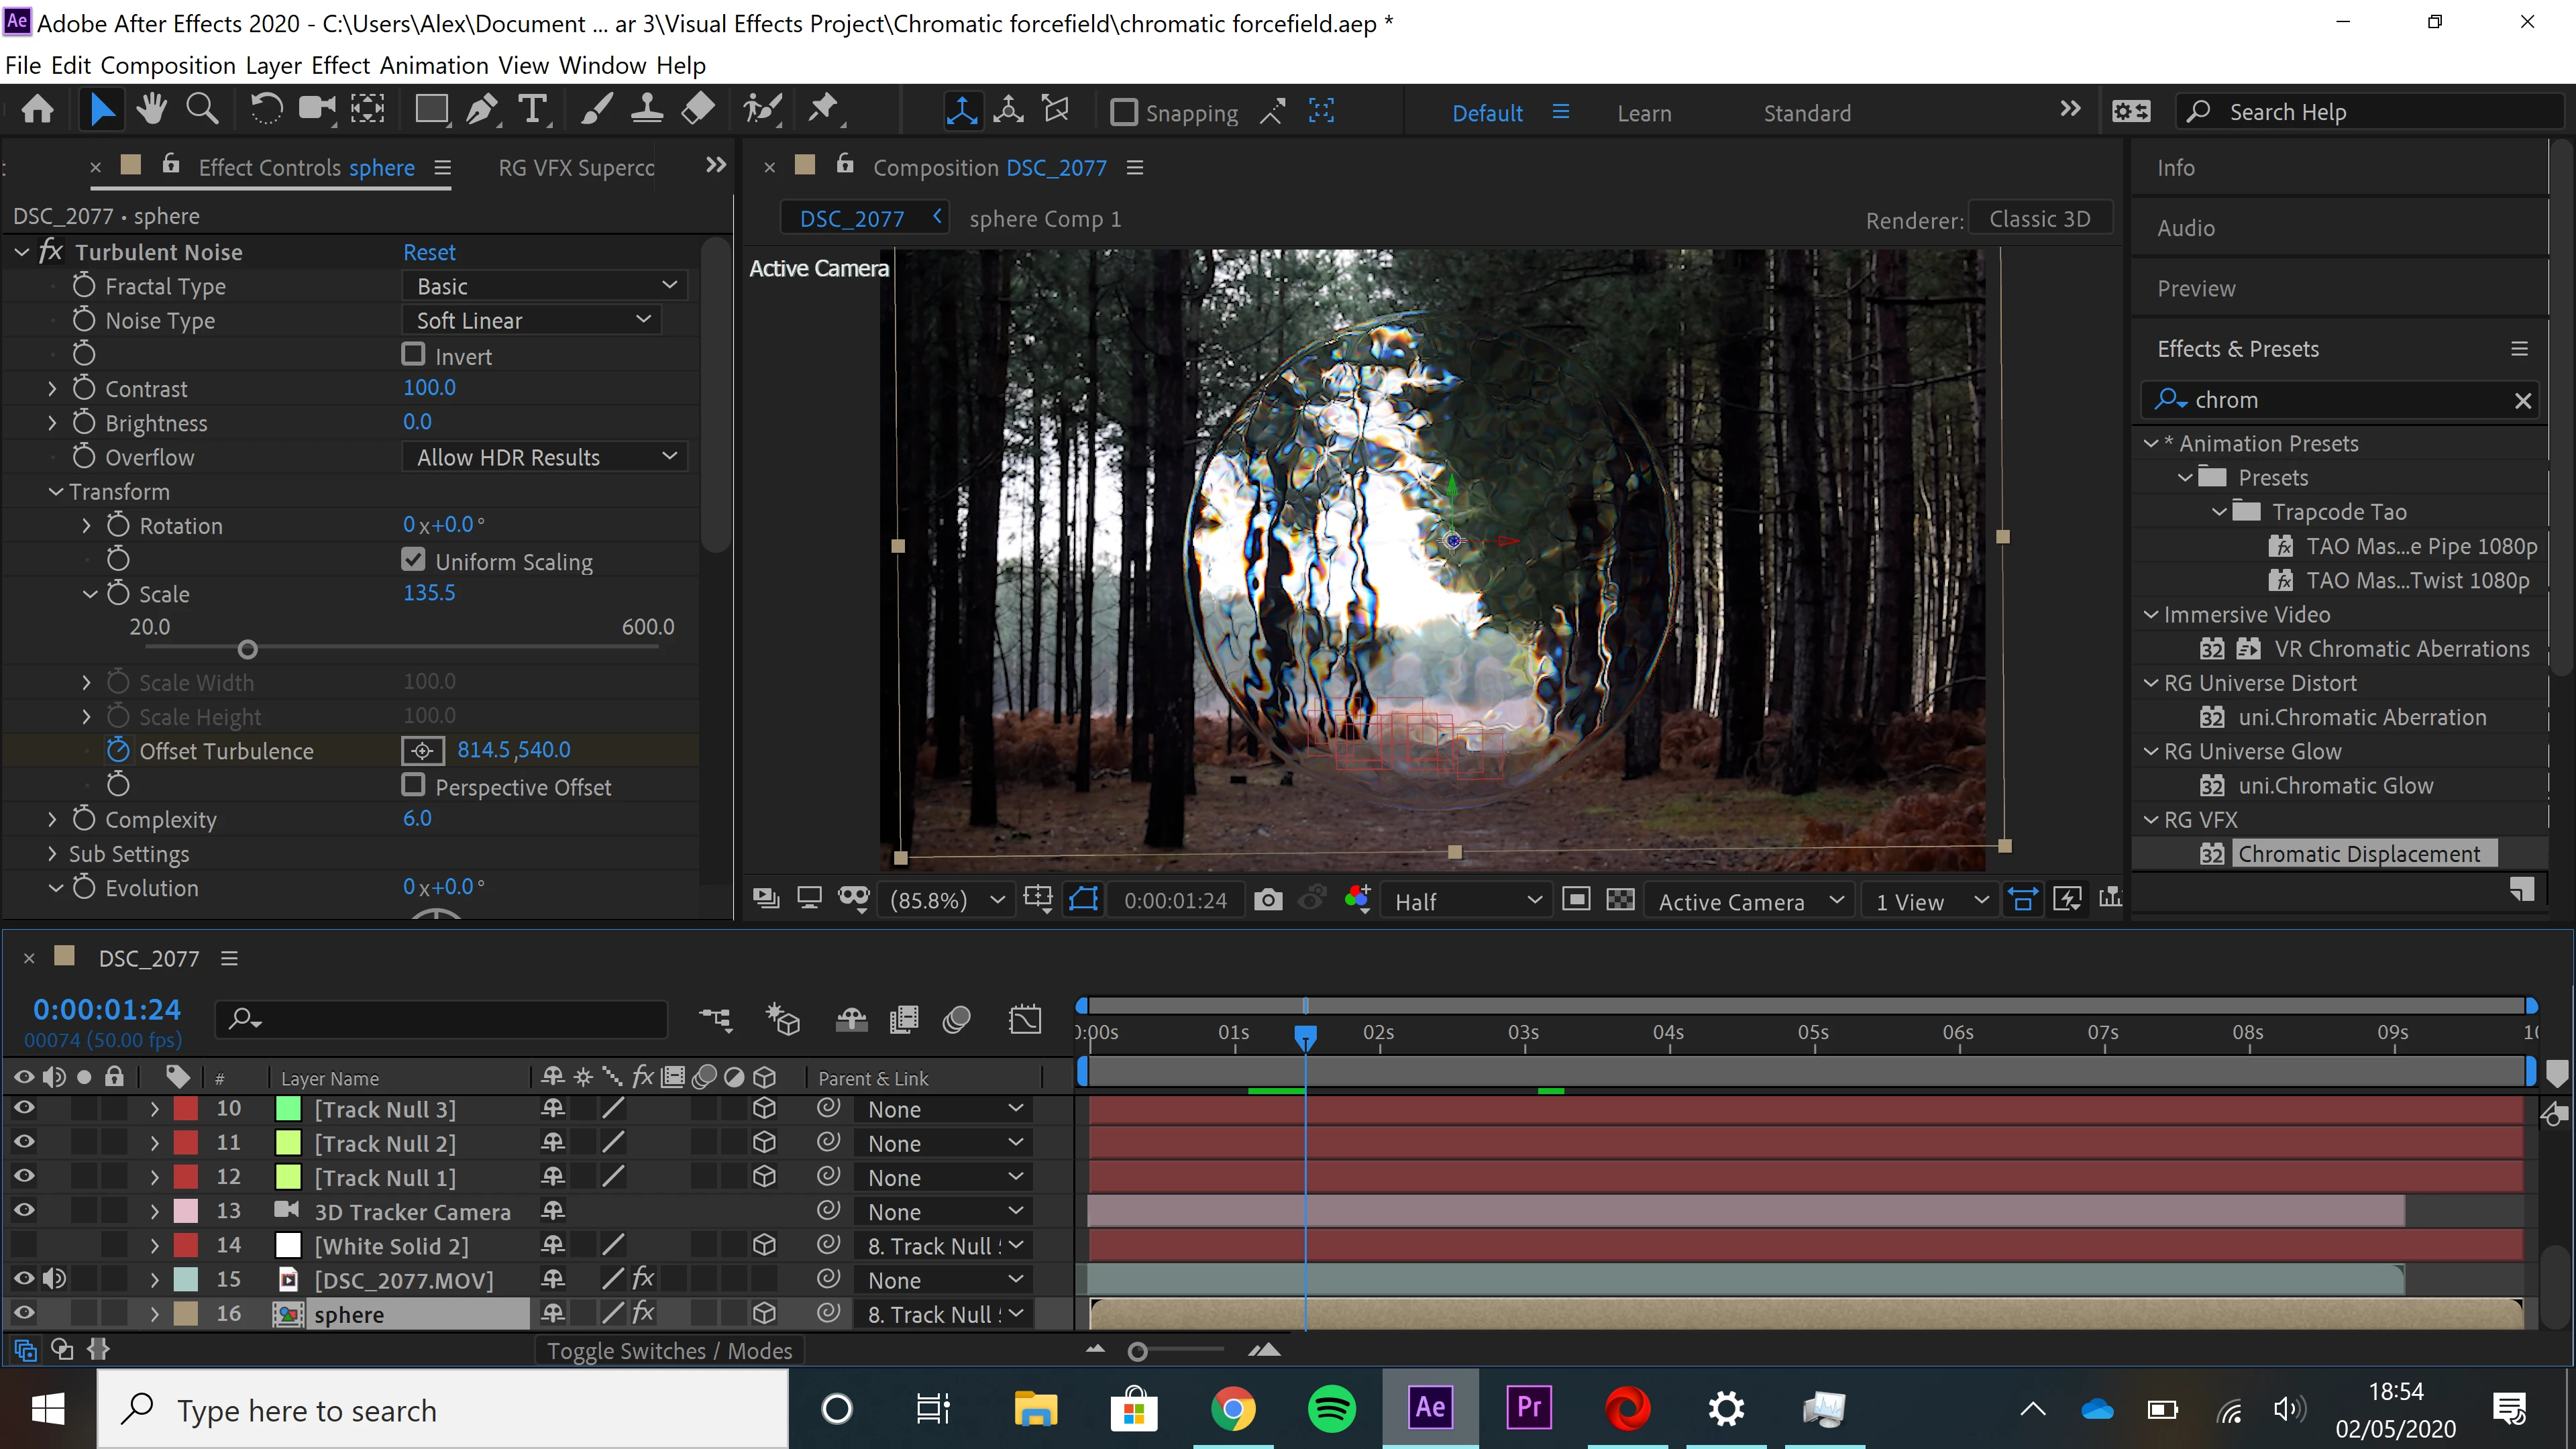Expand the Sub Settings group
Screen dimensions: 2576x1449
[x=52, y=854]
